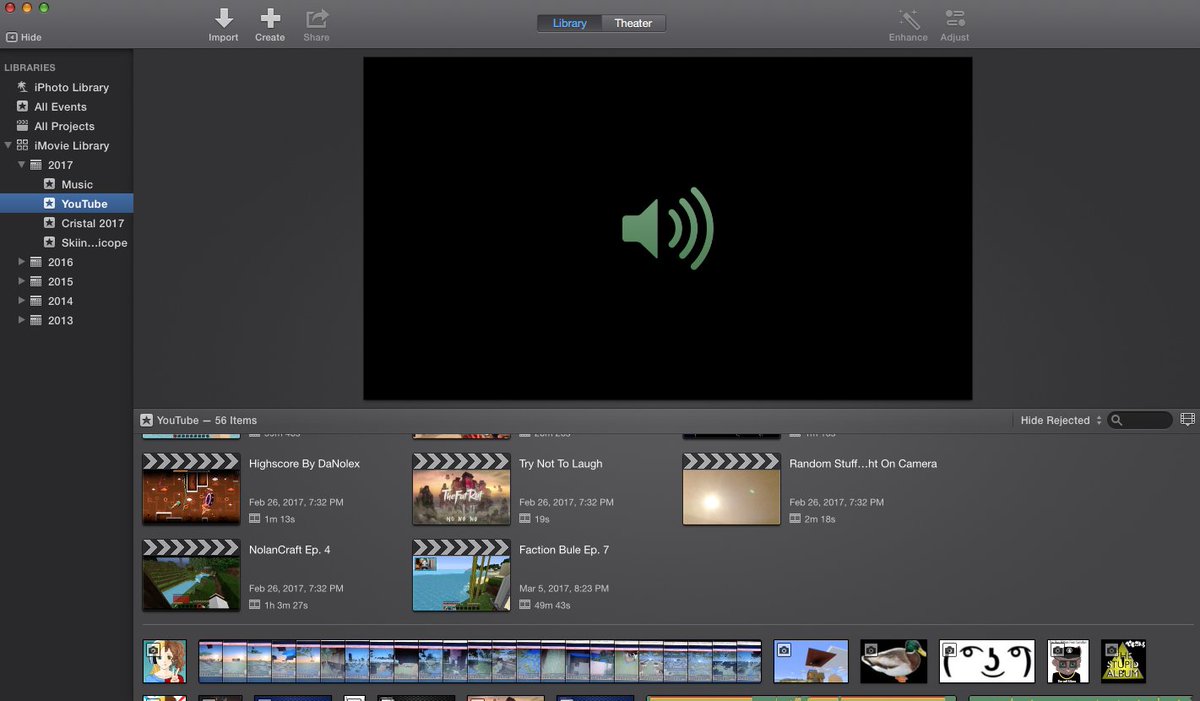The height and width of the screenshot is (701, 1200).
Task: Click the 1h 3m 27s duration
Action: click(286, 605)
